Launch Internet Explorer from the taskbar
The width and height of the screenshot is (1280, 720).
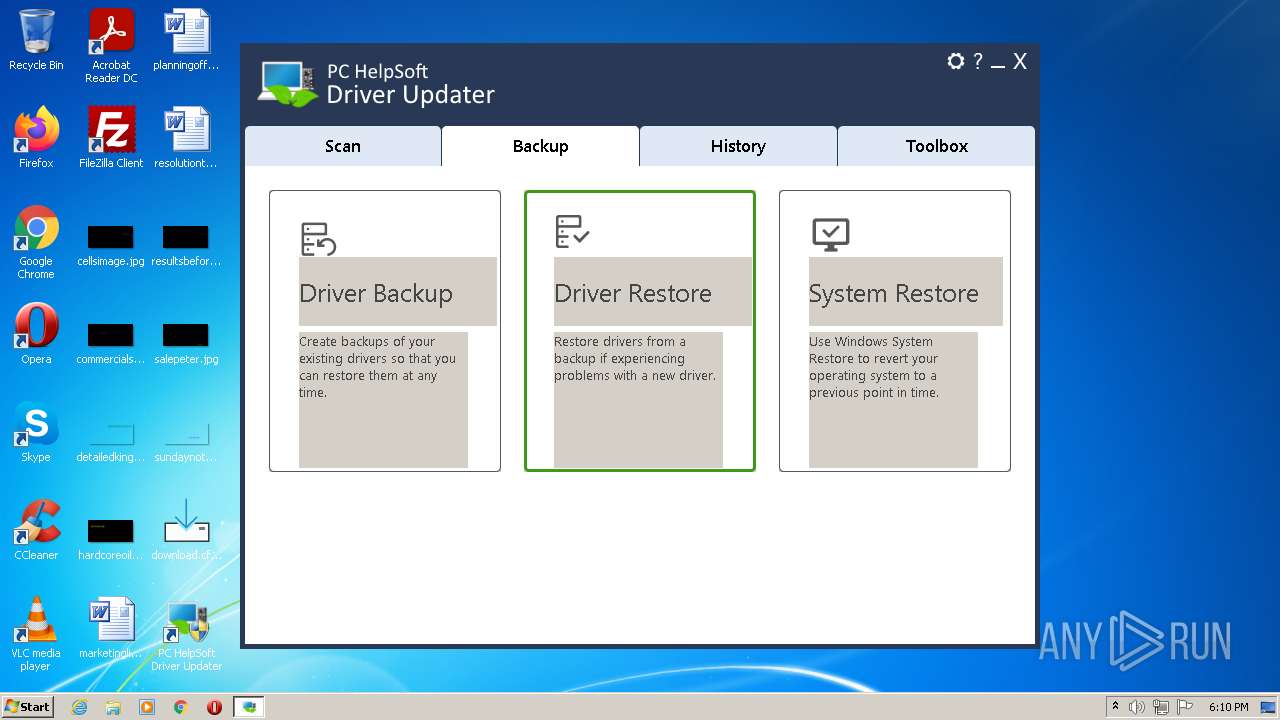point(79,707)
